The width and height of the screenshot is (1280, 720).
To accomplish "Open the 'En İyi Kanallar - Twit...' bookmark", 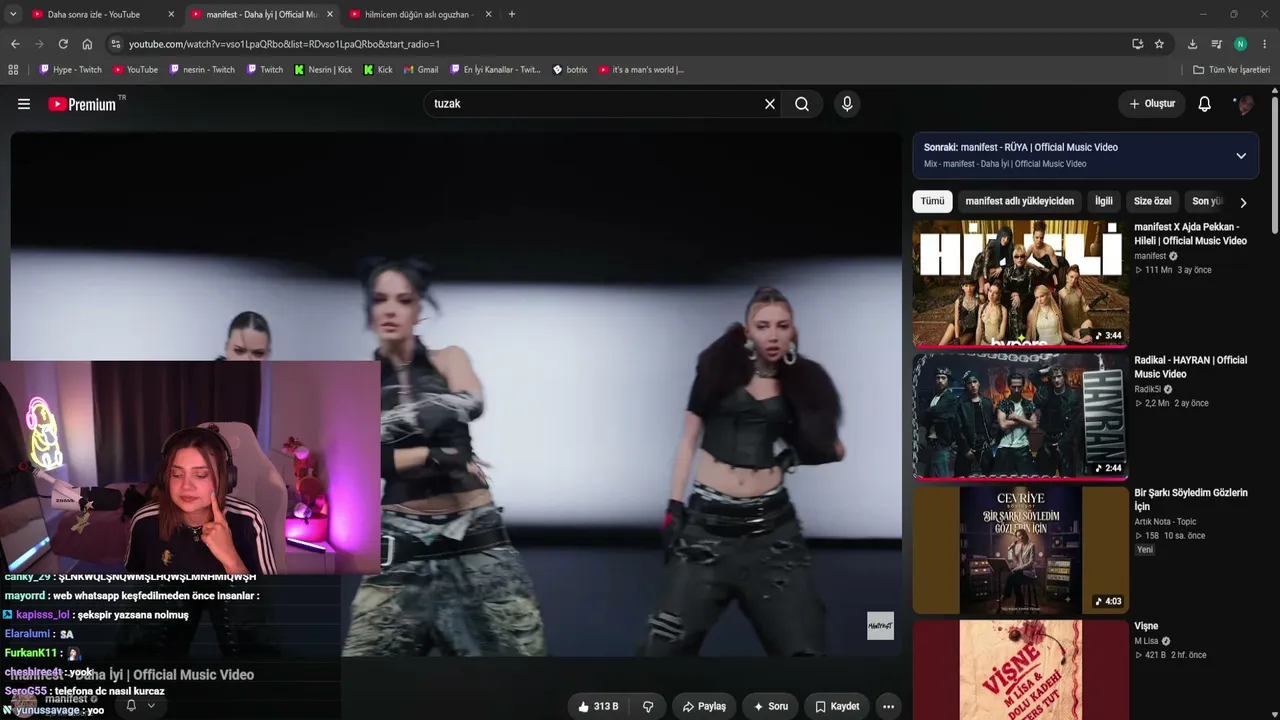I will [495, 70].
